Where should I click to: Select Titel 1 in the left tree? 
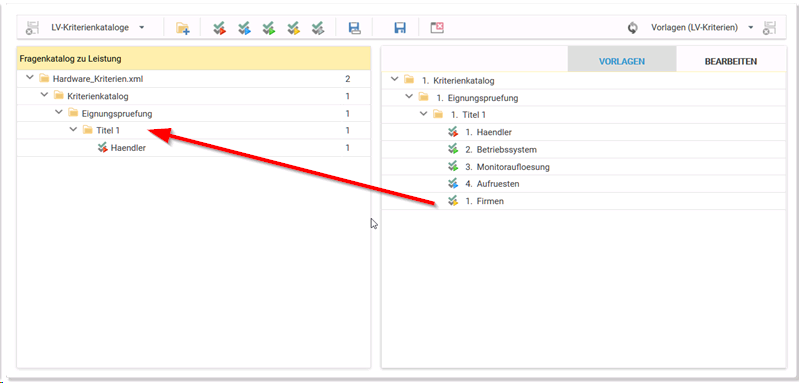point(108,130)
